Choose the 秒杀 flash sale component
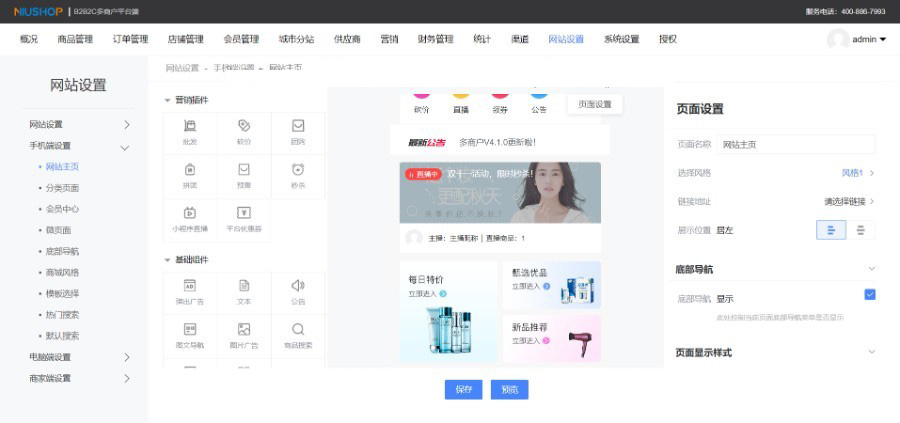The height and width of the screenshot is (423, 900). (298, 174)
